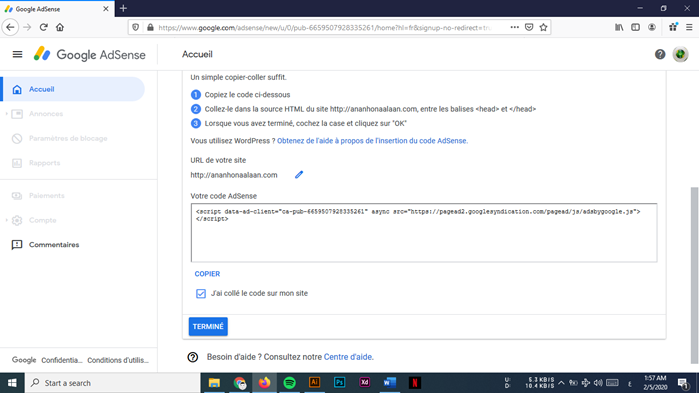Show hidden system tray icons
699x393 pixels.
click(x=561, y=383)
